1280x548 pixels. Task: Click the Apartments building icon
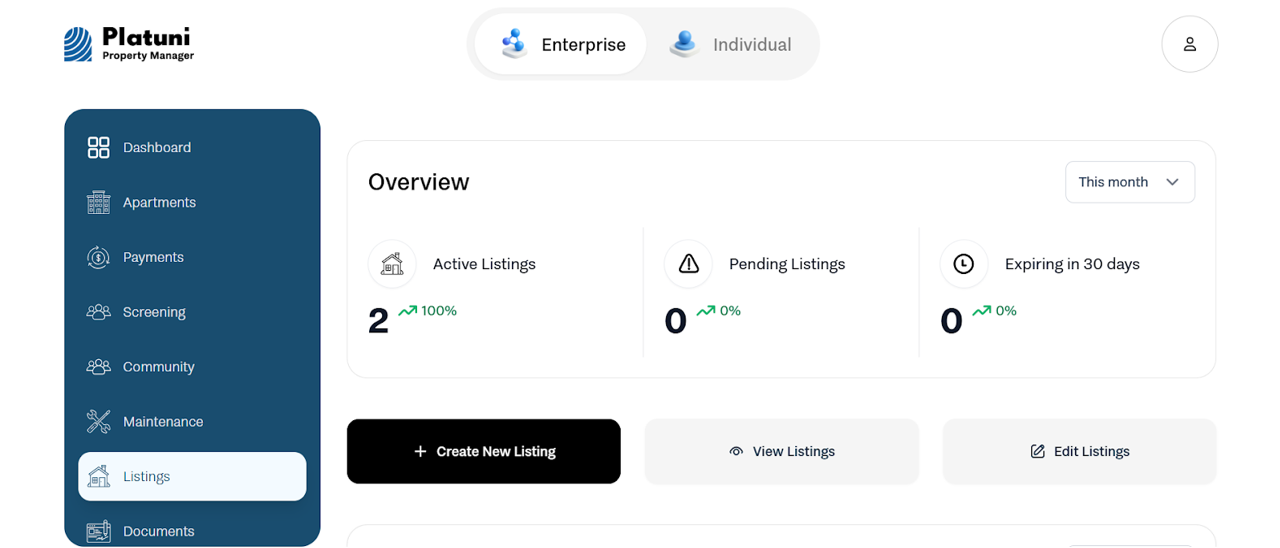[x=98, y=202]
